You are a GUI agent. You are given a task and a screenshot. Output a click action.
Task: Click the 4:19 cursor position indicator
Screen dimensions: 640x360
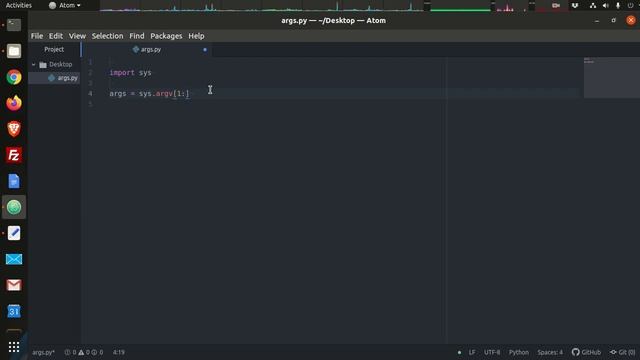click(119, 352)
